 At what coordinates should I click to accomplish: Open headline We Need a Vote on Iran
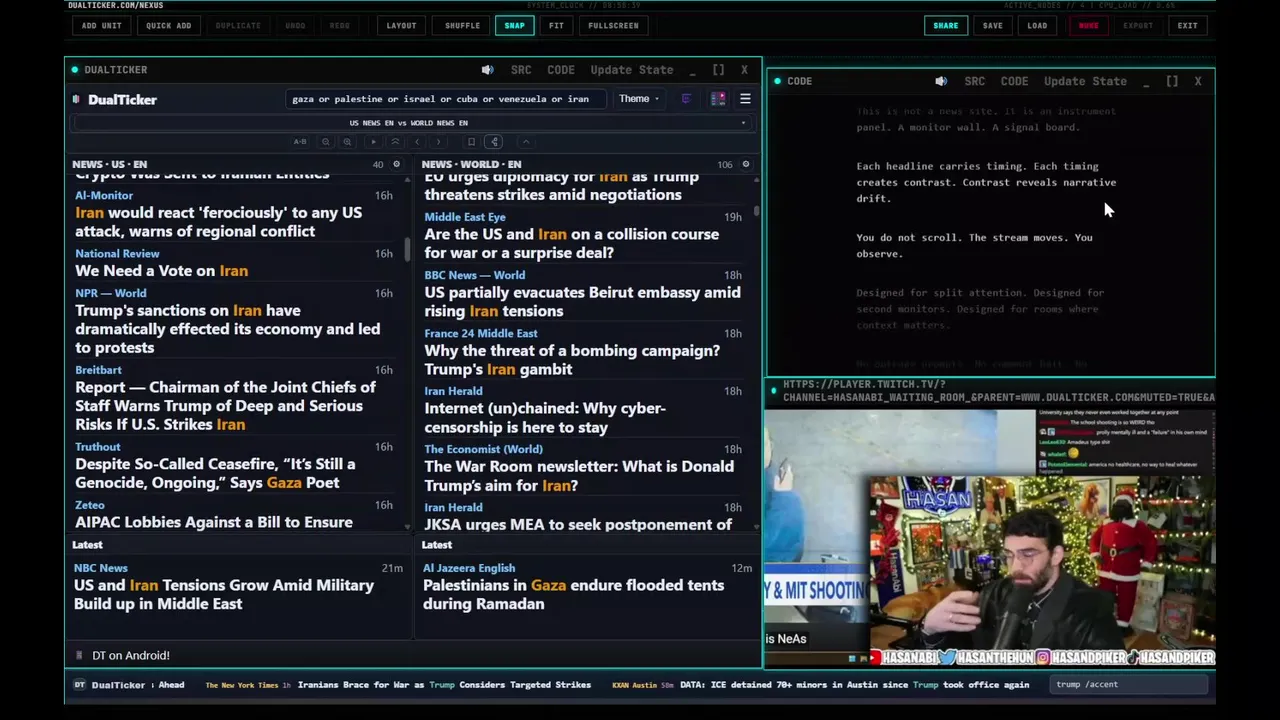tap(162, 271)
